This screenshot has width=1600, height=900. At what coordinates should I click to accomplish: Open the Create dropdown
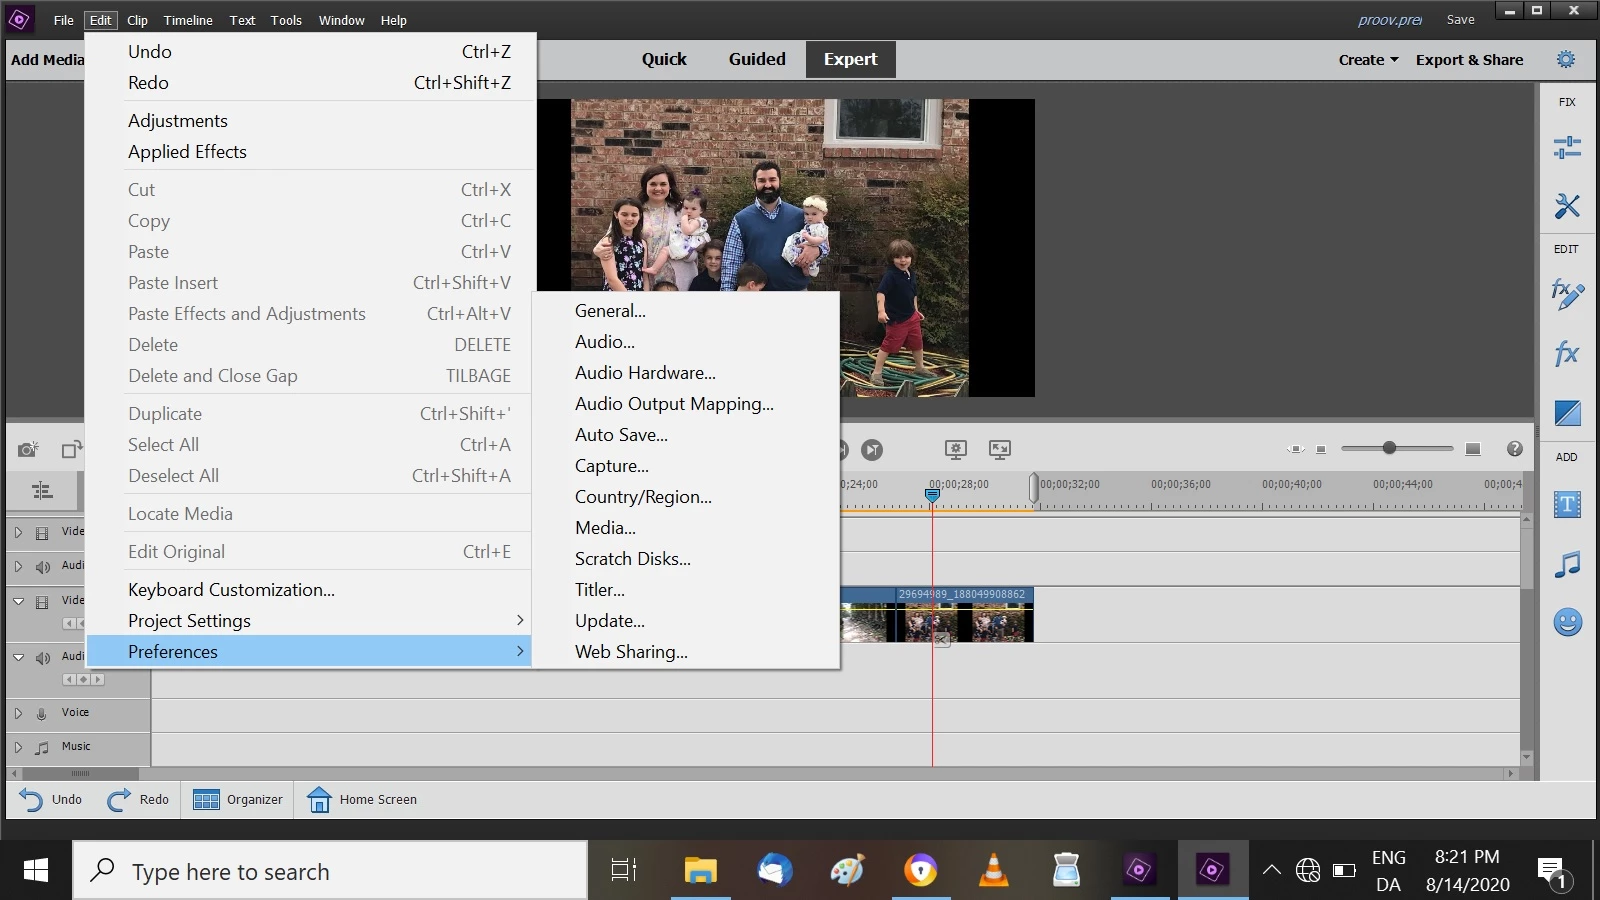pos(1368,60)
